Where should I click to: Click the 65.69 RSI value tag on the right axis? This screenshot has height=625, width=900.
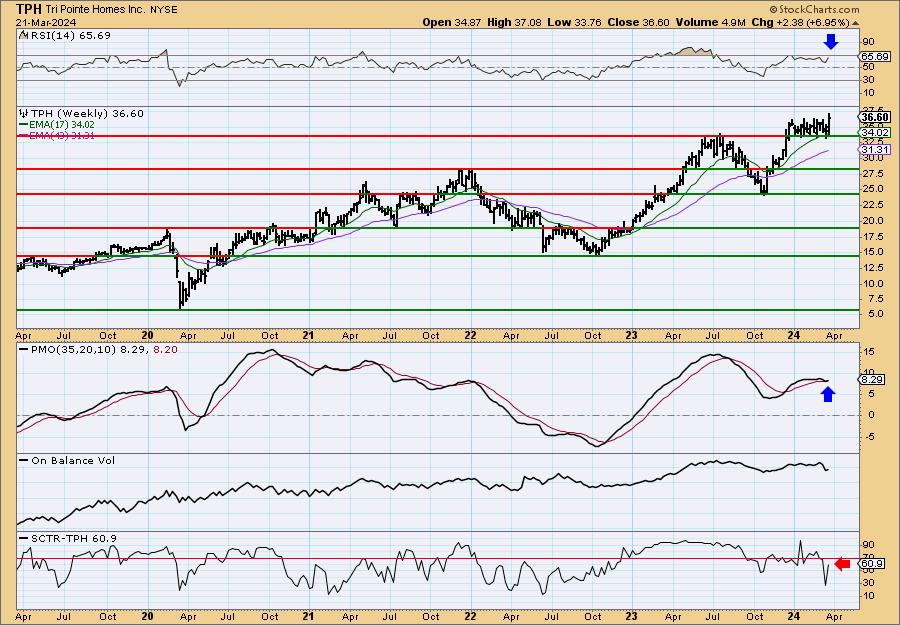(876, 56)
